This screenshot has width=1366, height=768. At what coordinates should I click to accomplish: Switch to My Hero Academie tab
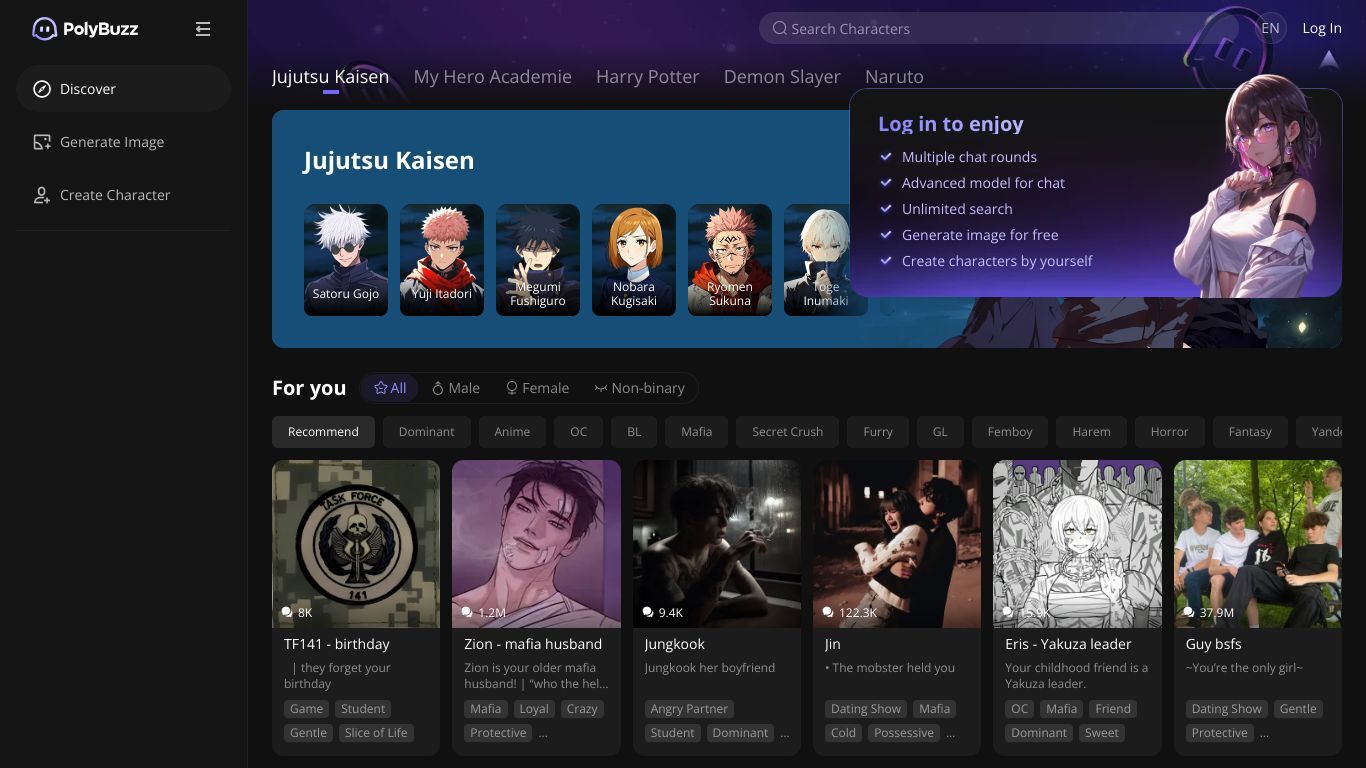coord(492,76)
